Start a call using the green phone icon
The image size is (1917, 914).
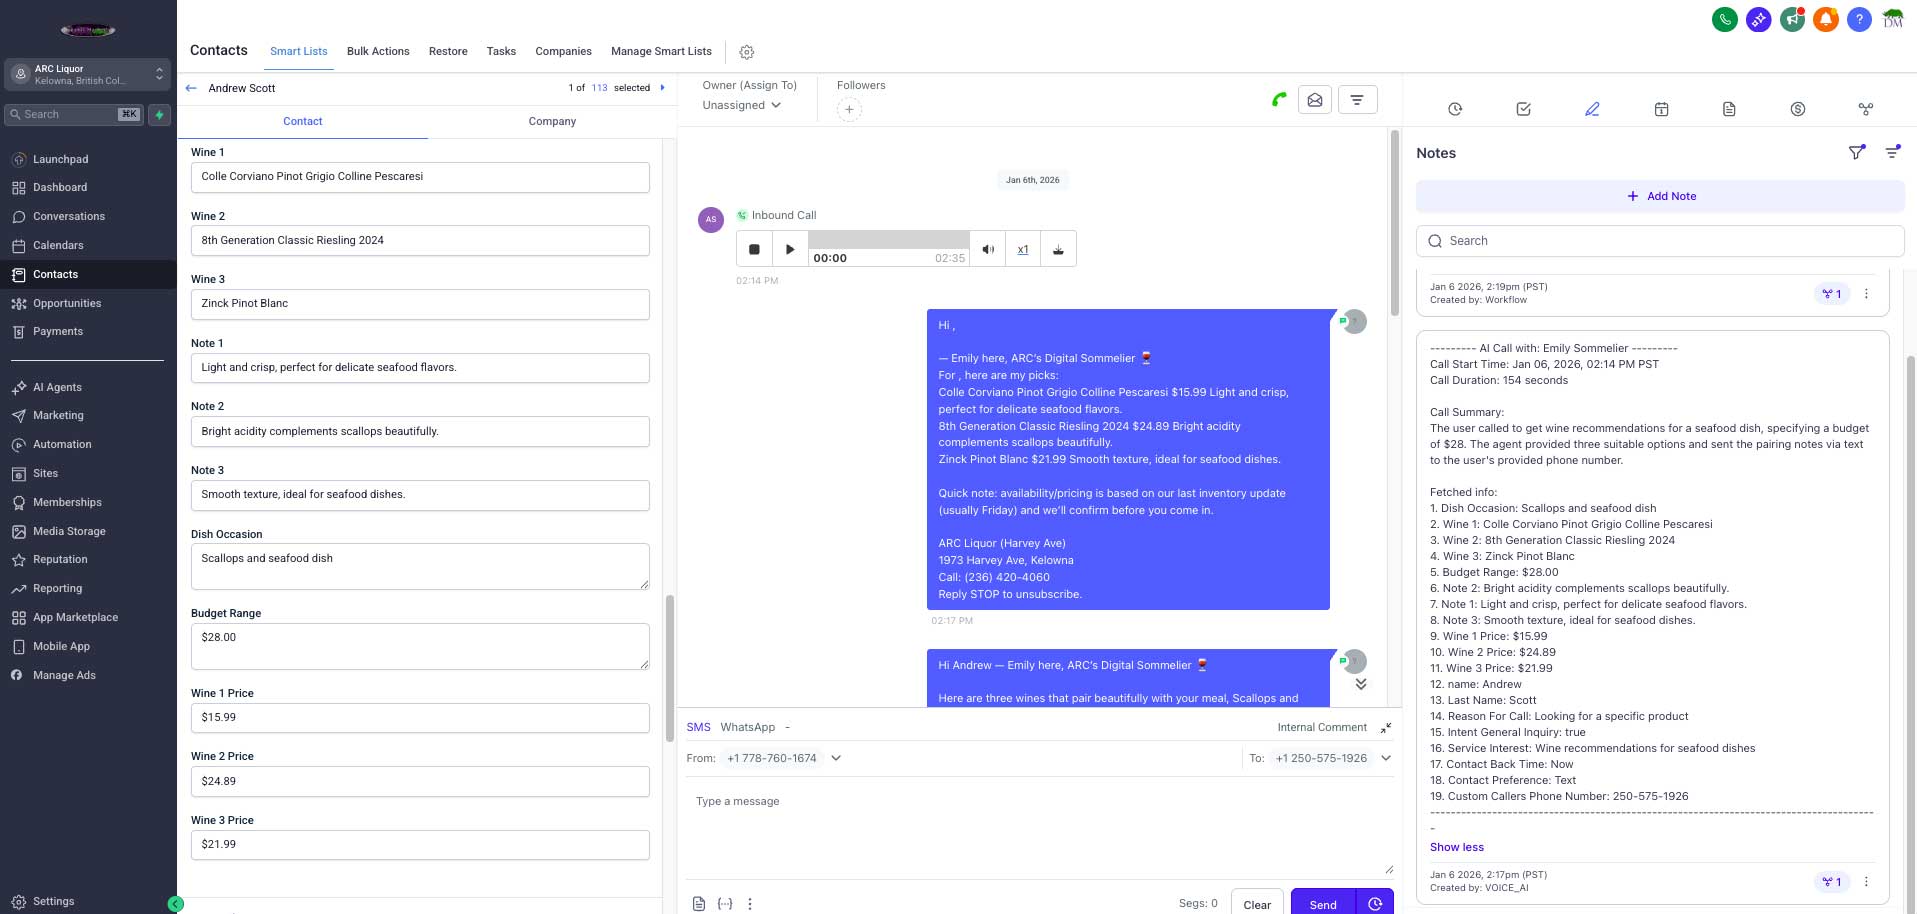pyautogui.click(x=1279, y=99)
